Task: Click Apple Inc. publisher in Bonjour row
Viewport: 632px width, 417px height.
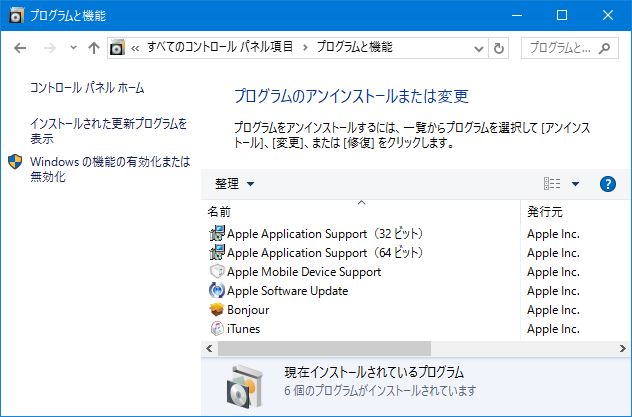Action: pyautogui.click(x=553, y=310)
